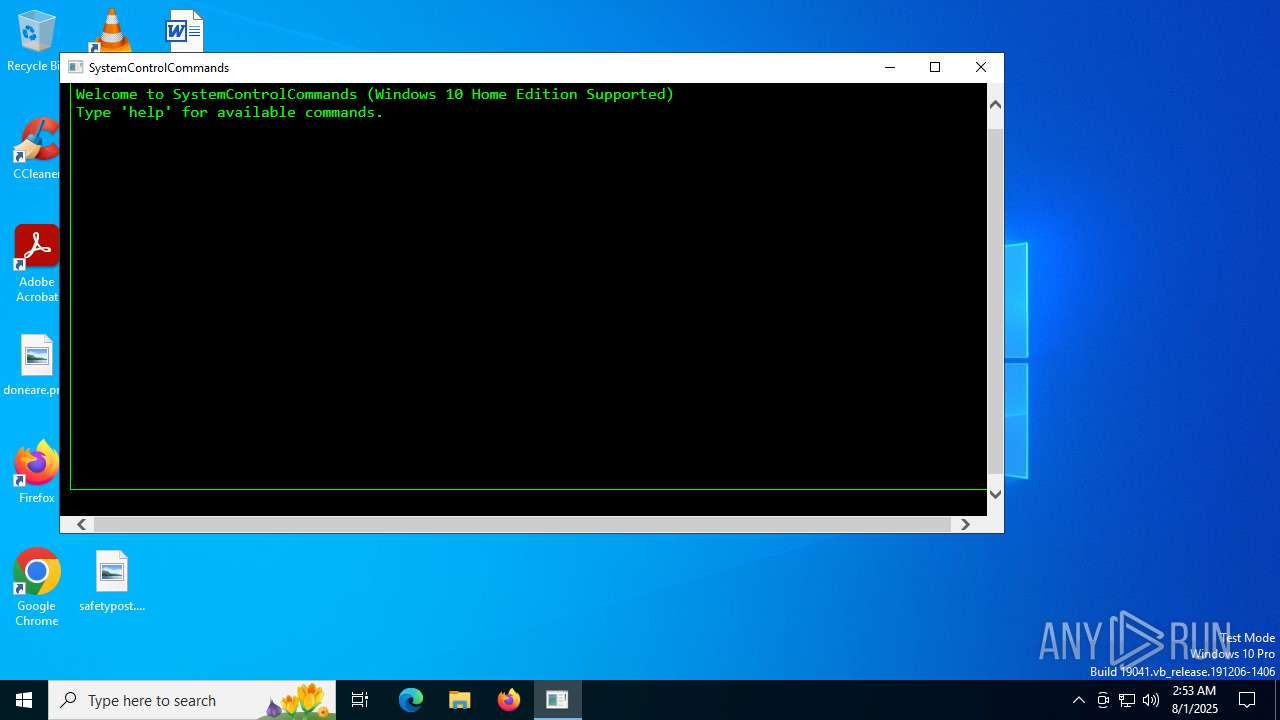
Task: Click the vertical scrollbar thumb
Action: point(995,301)
